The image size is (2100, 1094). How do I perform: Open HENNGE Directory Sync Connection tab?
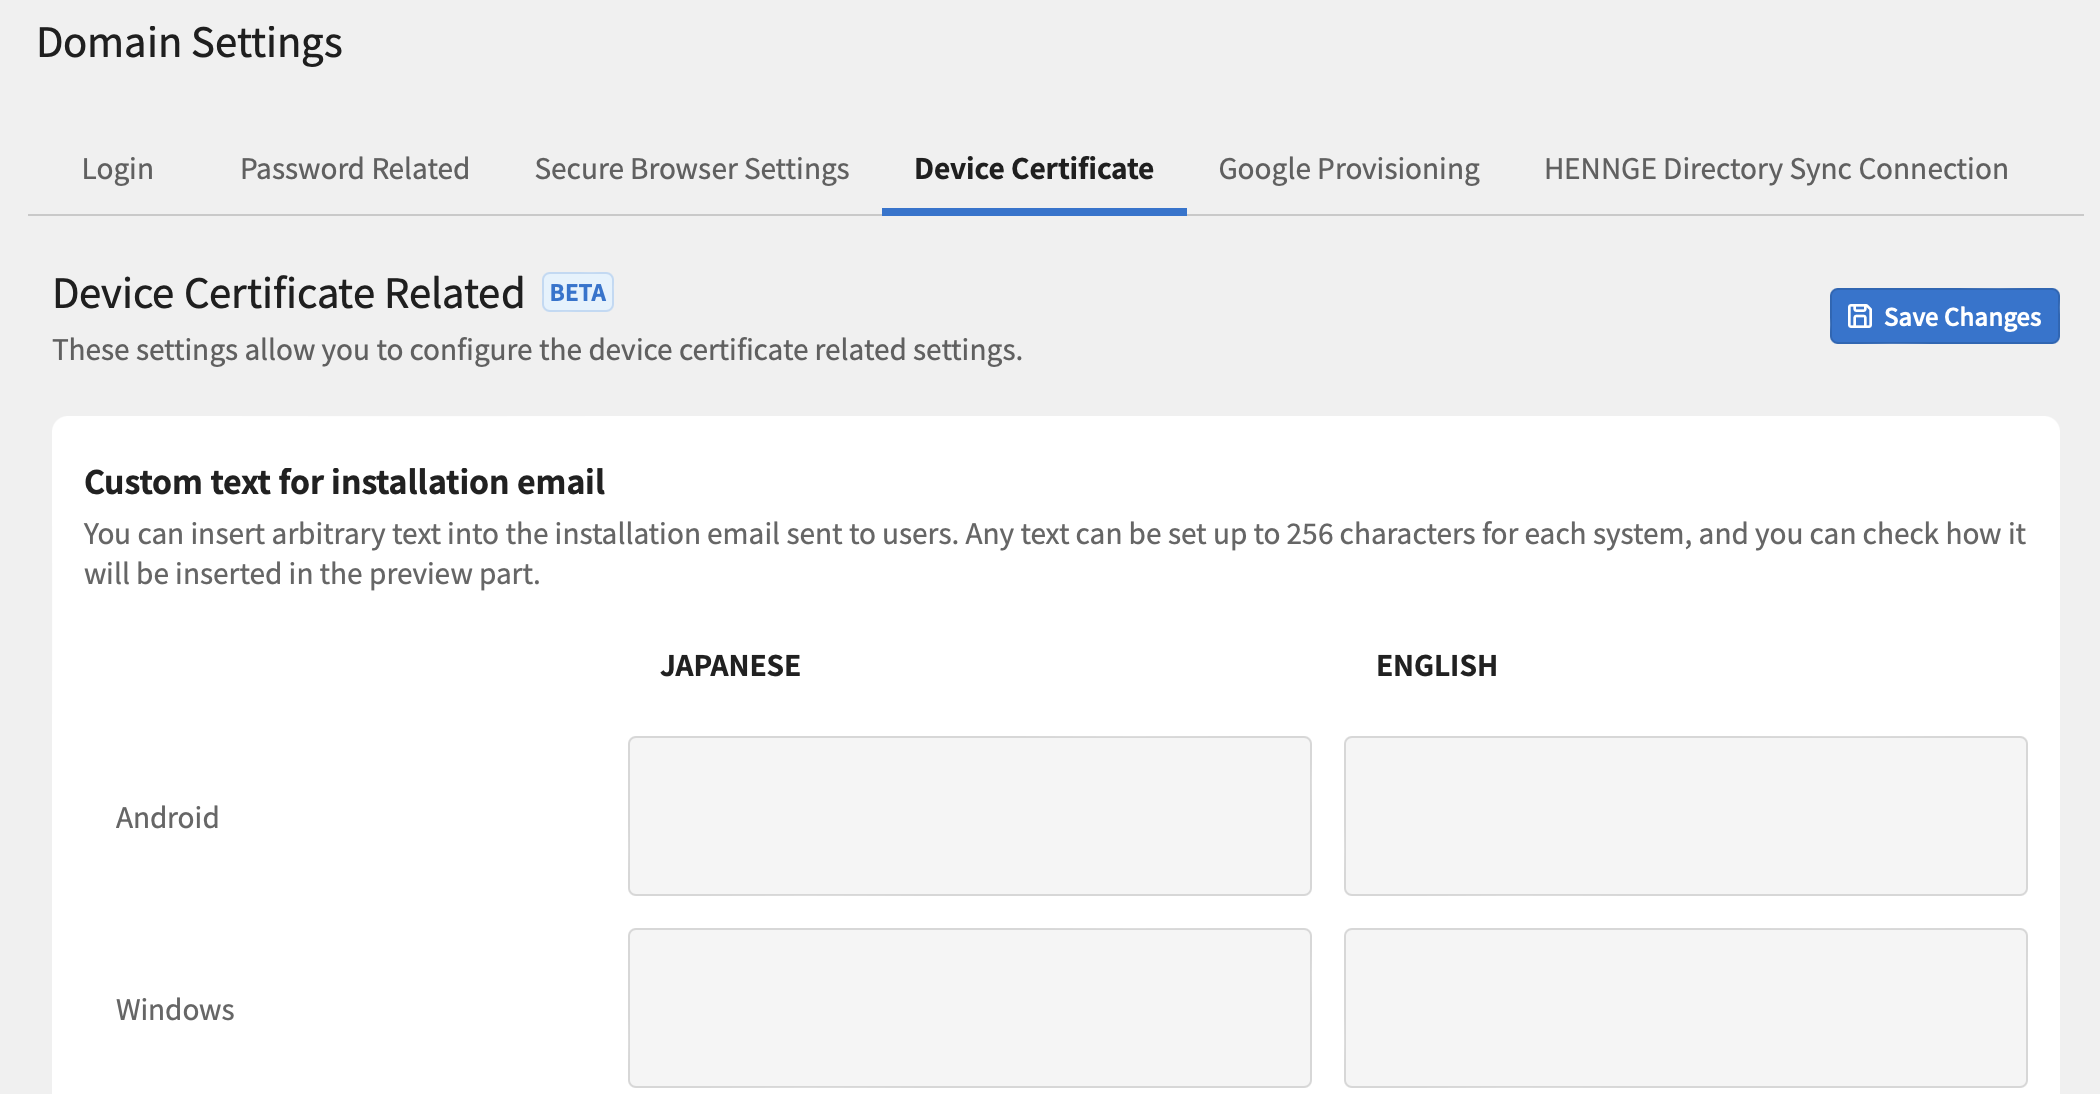click(1776, 169)
